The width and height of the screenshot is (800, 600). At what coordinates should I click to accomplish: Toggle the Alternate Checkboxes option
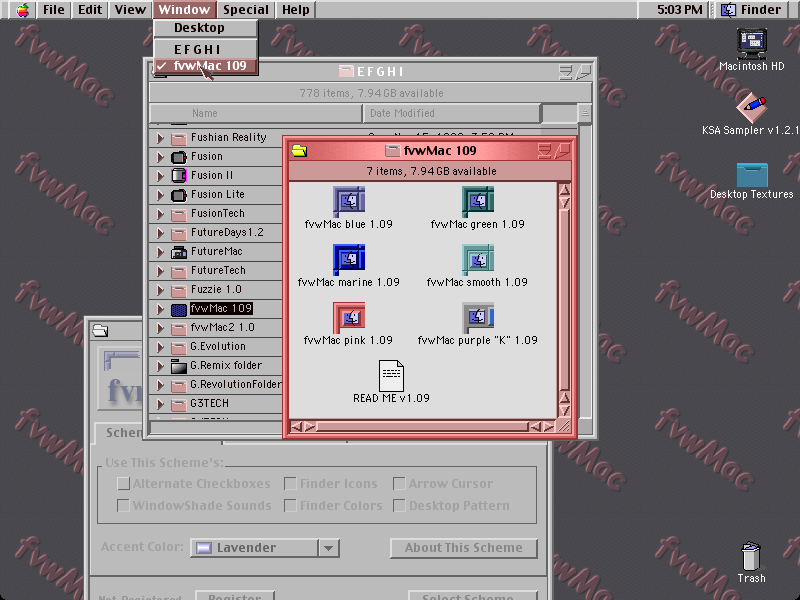tap(123, 483)
